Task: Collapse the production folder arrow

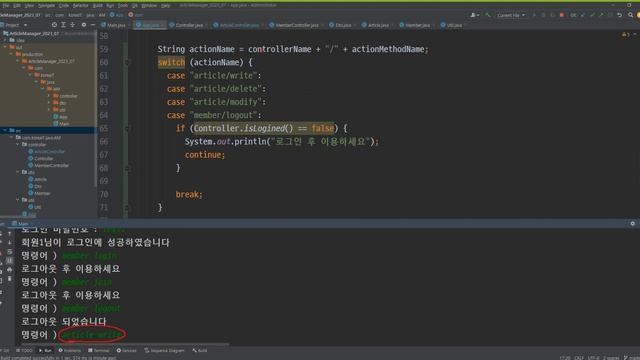Action: click(x=11, y=54)
